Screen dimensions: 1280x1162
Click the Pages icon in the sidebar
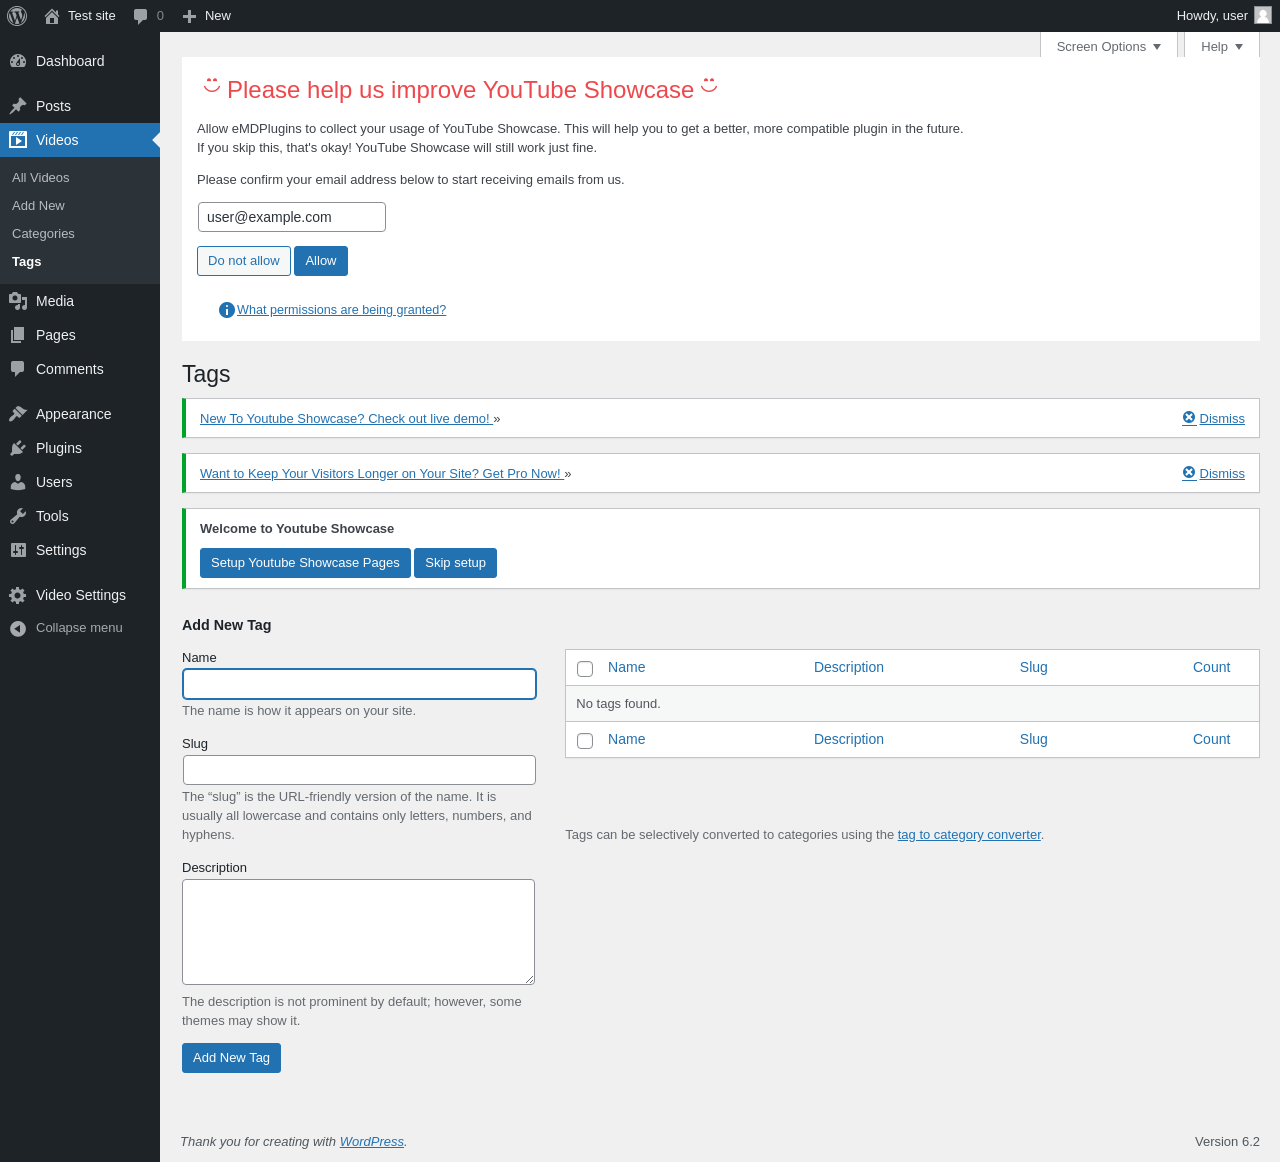tap(18, 335)
